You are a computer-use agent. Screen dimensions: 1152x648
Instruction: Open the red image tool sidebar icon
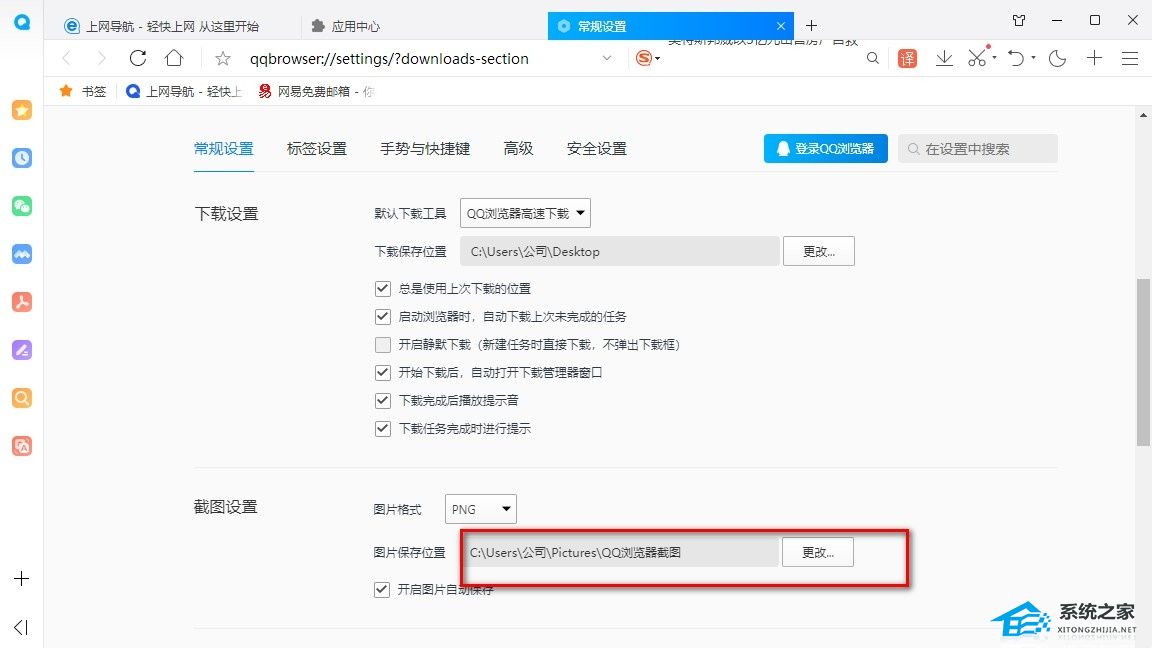point(22,446)
